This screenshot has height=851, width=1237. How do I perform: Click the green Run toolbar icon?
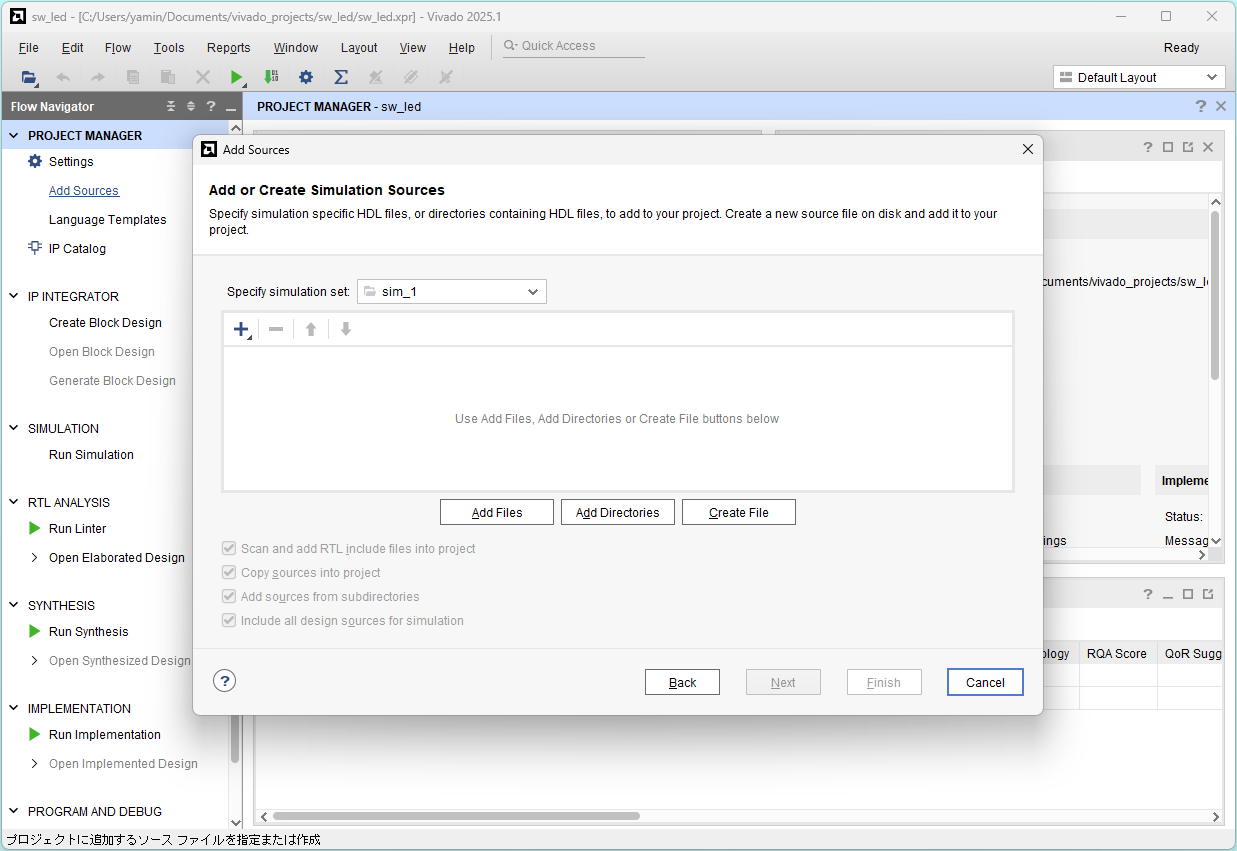tap(237, 77)
